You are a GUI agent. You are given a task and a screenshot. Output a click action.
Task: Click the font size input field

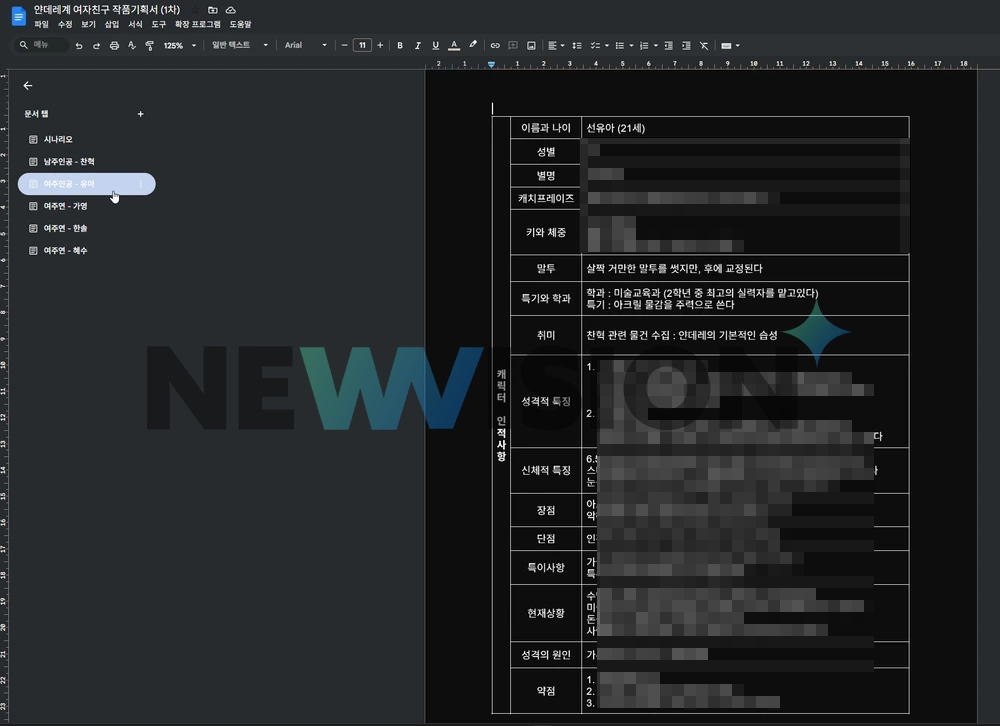coord(362,46)
